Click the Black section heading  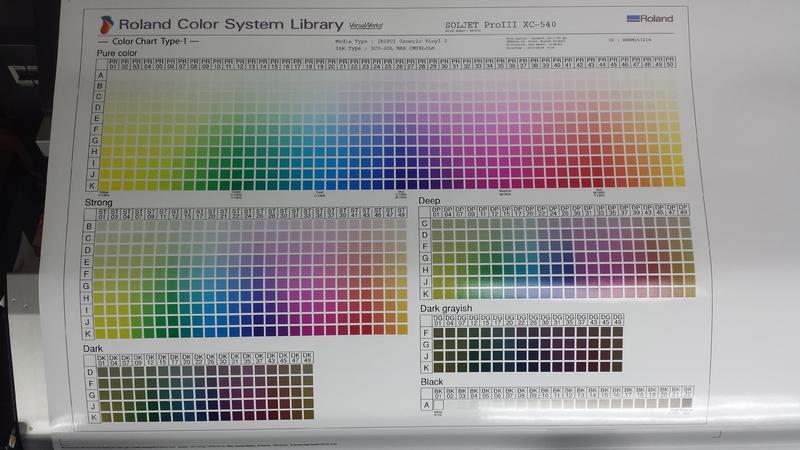[432, 382]
